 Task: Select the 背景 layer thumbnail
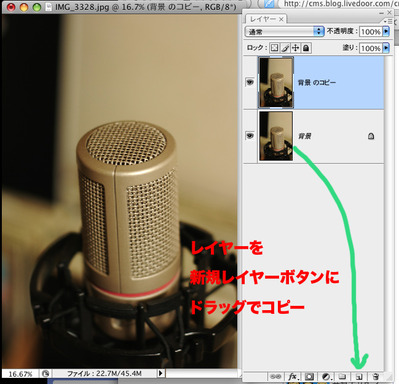(x=276, y=136)
